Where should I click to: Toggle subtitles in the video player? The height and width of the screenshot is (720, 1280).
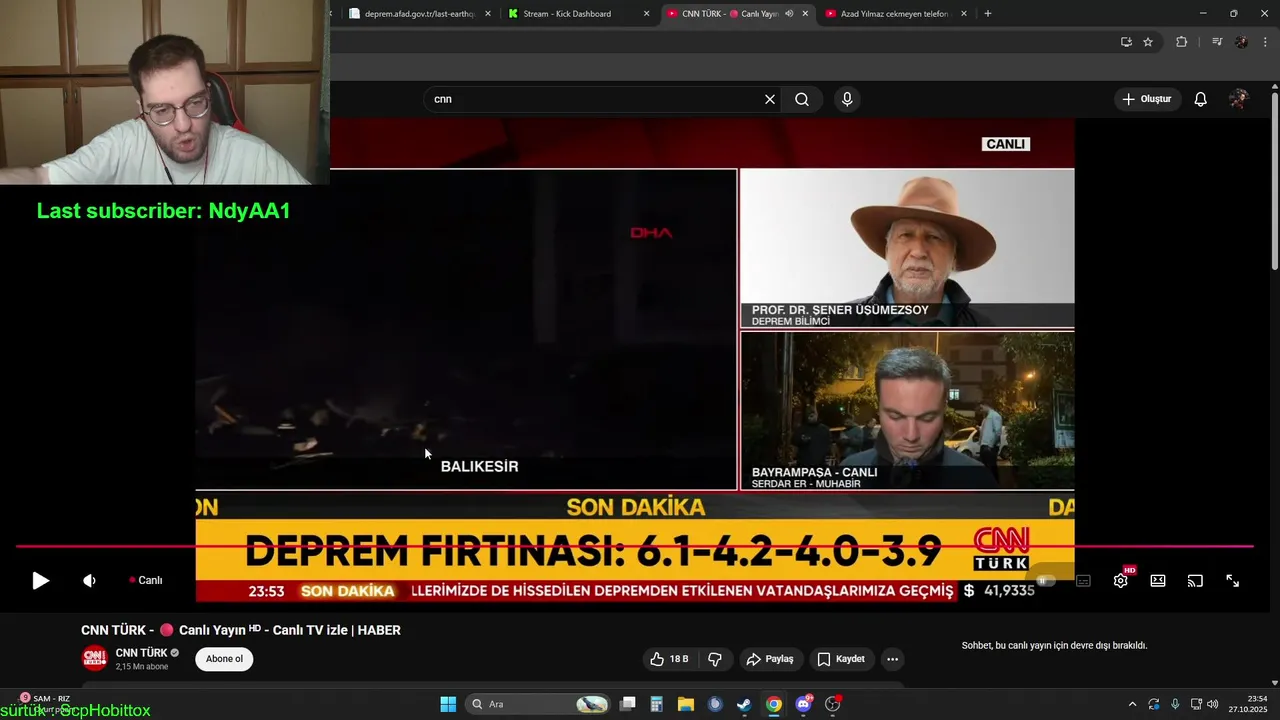[x=1083, y=580]
